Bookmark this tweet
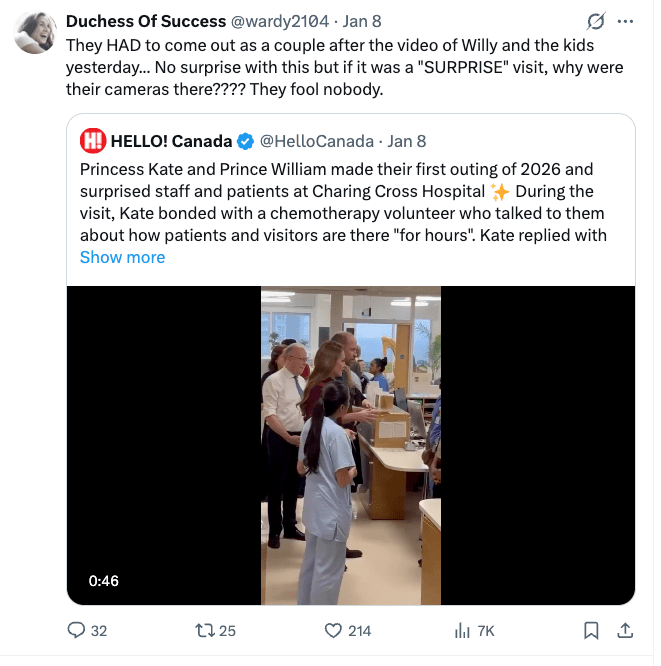Screen dimensions: 661x666 (591, 630)
